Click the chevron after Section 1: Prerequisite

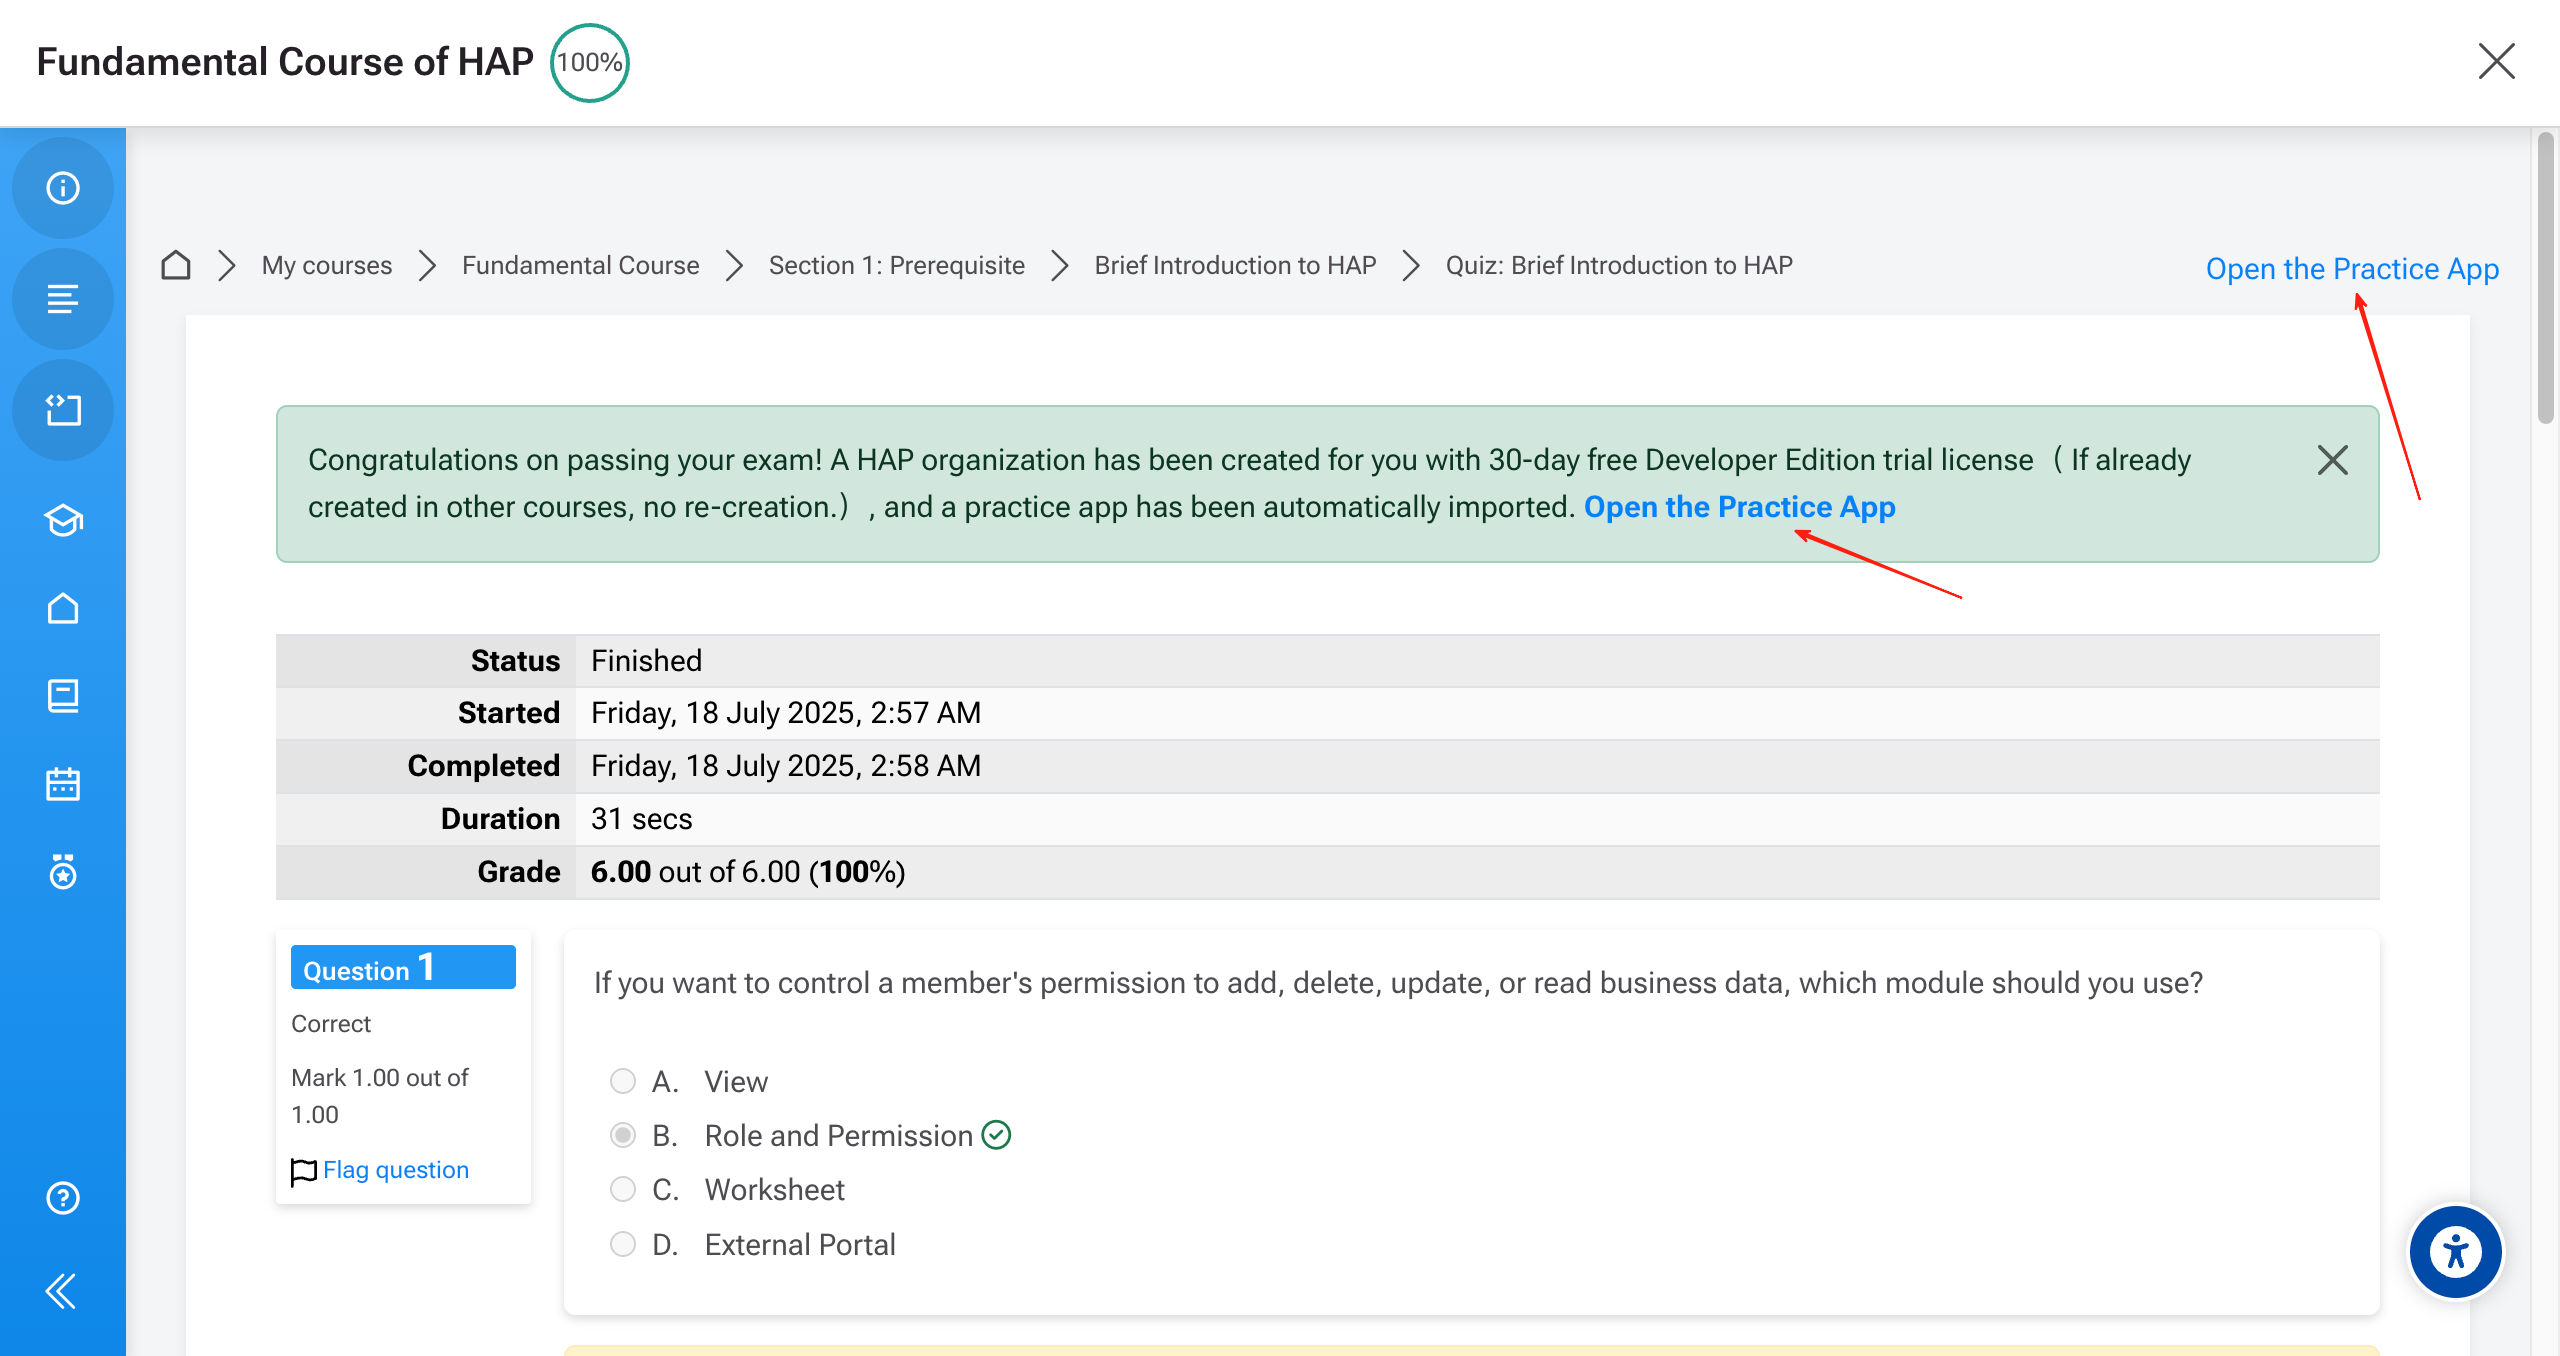pos(1060,265)
